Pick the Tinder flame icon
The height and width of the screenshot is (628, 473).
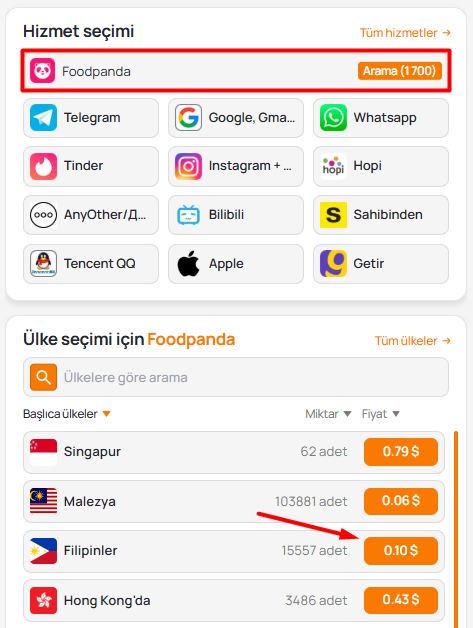coord(43,166)
